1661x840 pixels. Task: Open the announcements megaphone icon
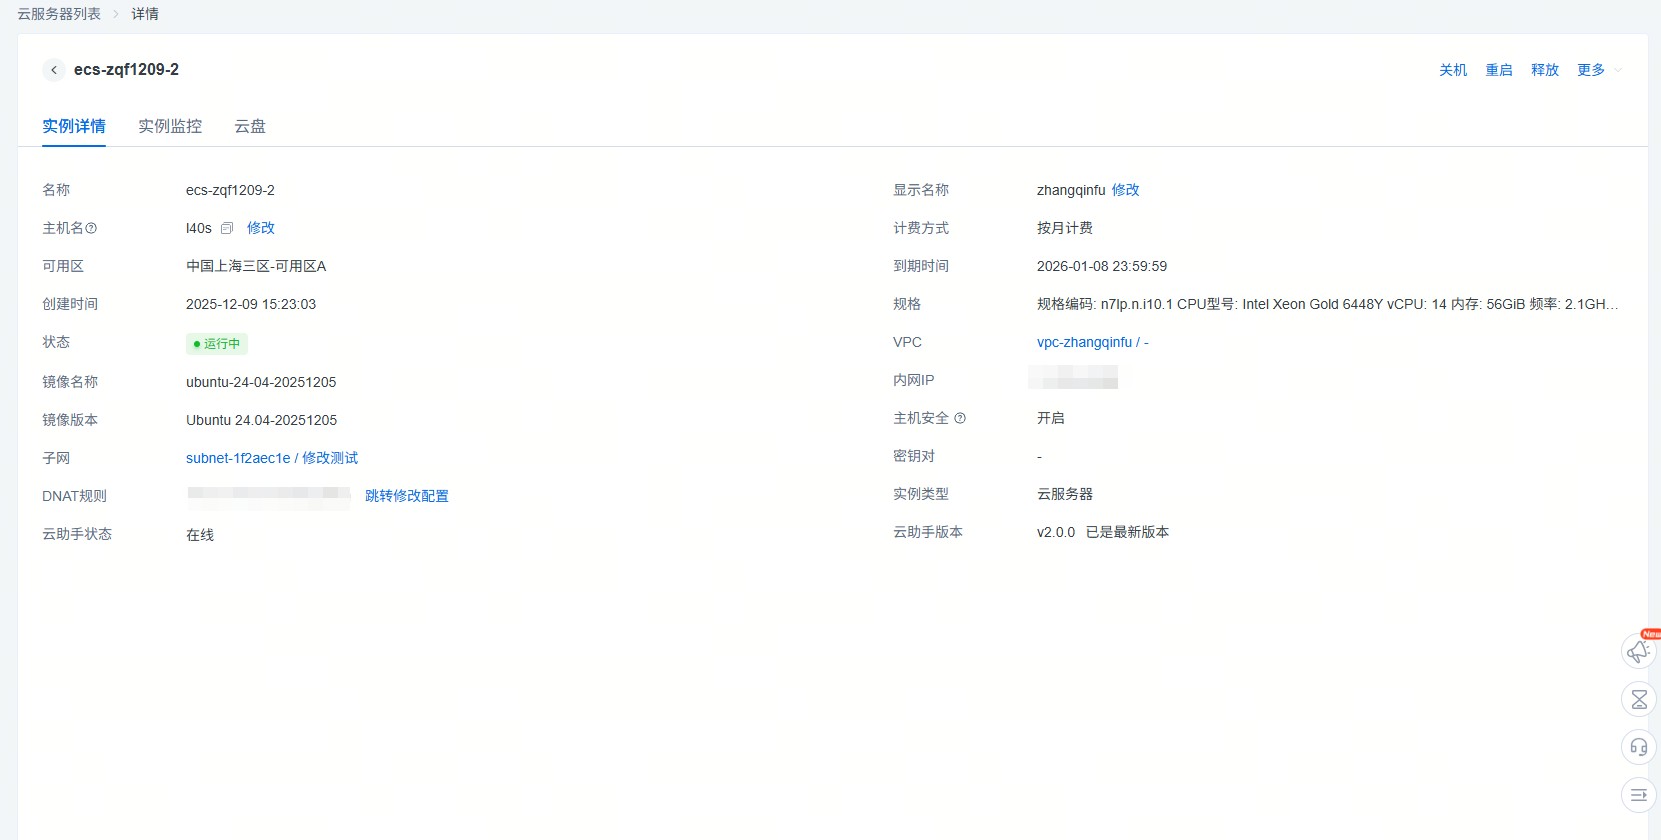(x=1638, y=652)
